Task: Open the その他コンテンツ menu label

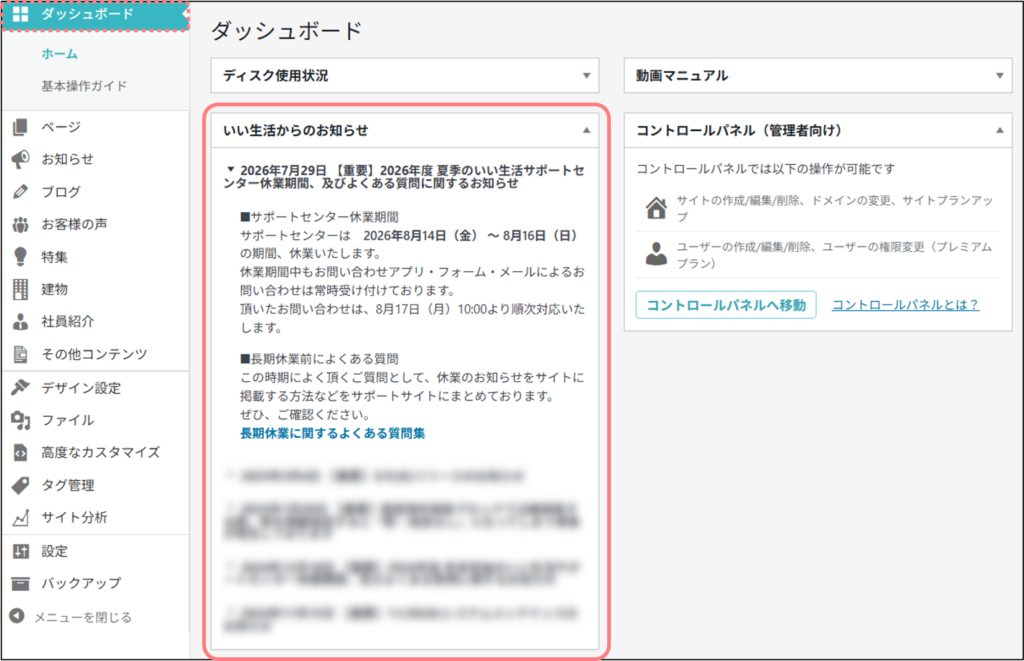Action: [x=94, y=354]
